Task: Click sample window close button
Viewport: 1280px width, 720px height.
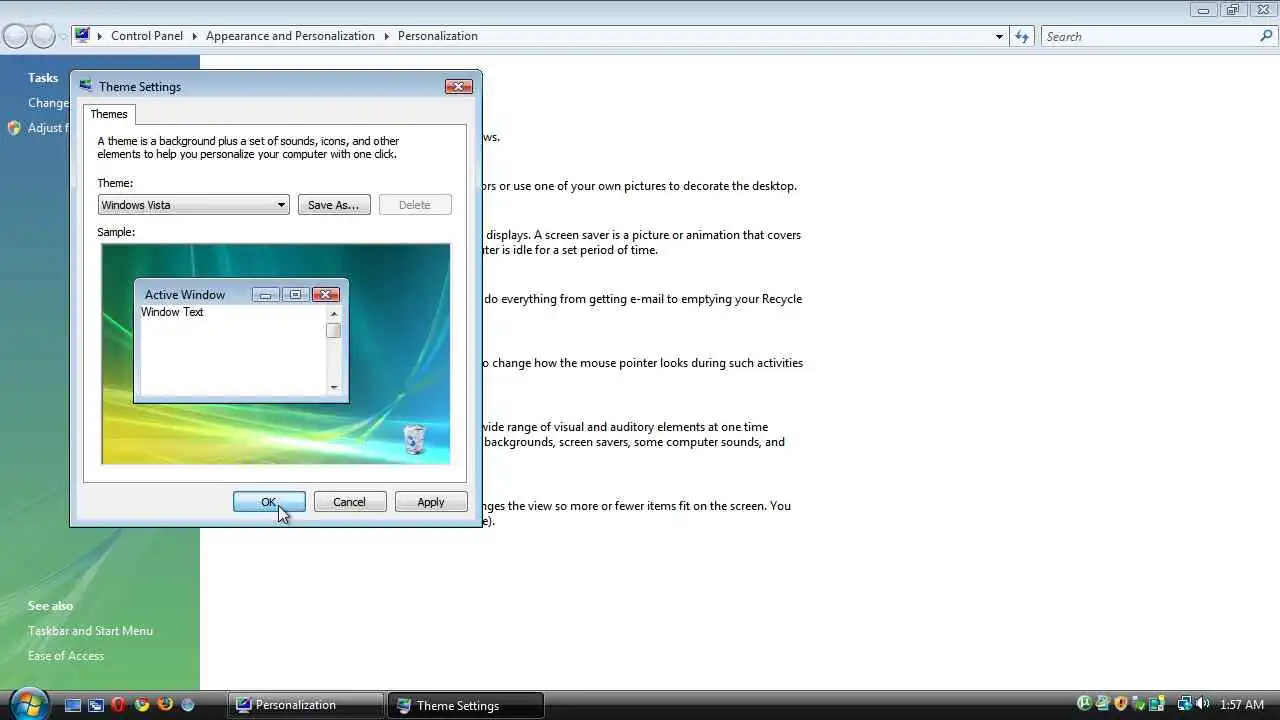Action: point(326,294)
